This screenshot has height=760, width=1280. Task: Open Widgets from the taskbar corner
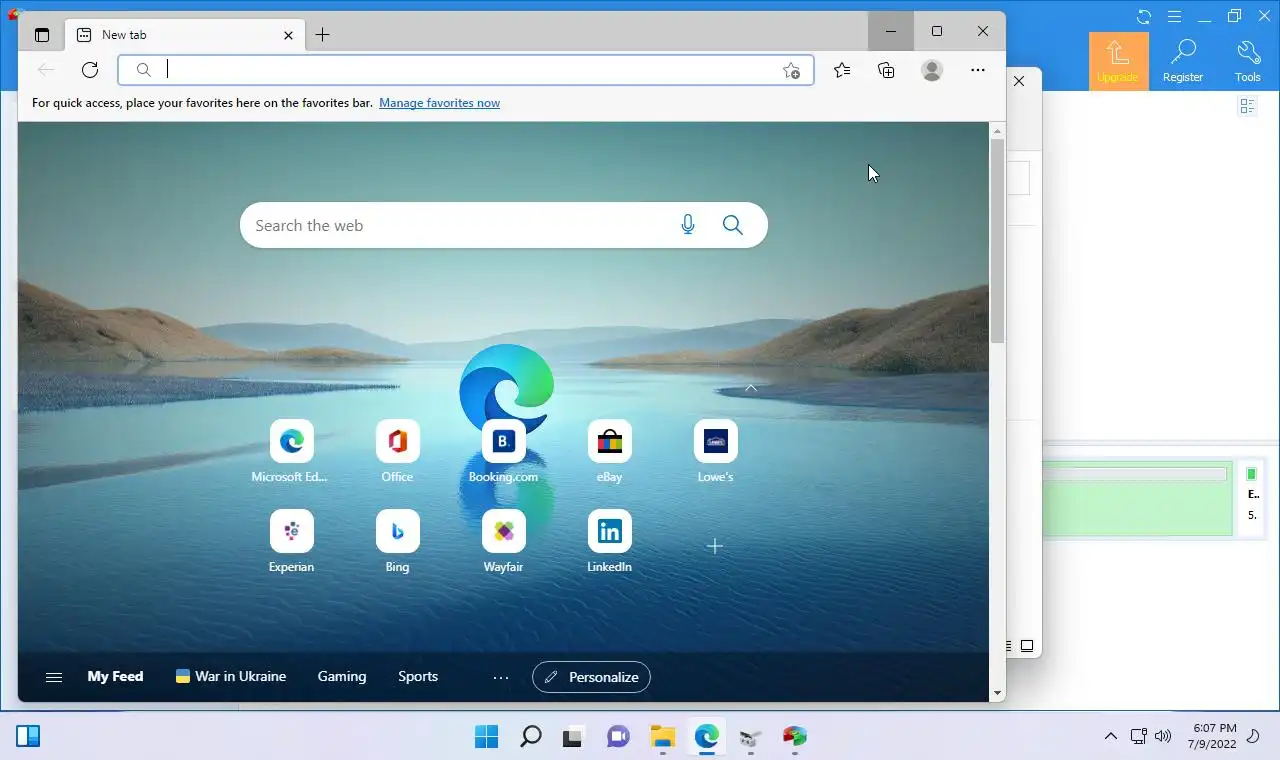click(28, 737)
